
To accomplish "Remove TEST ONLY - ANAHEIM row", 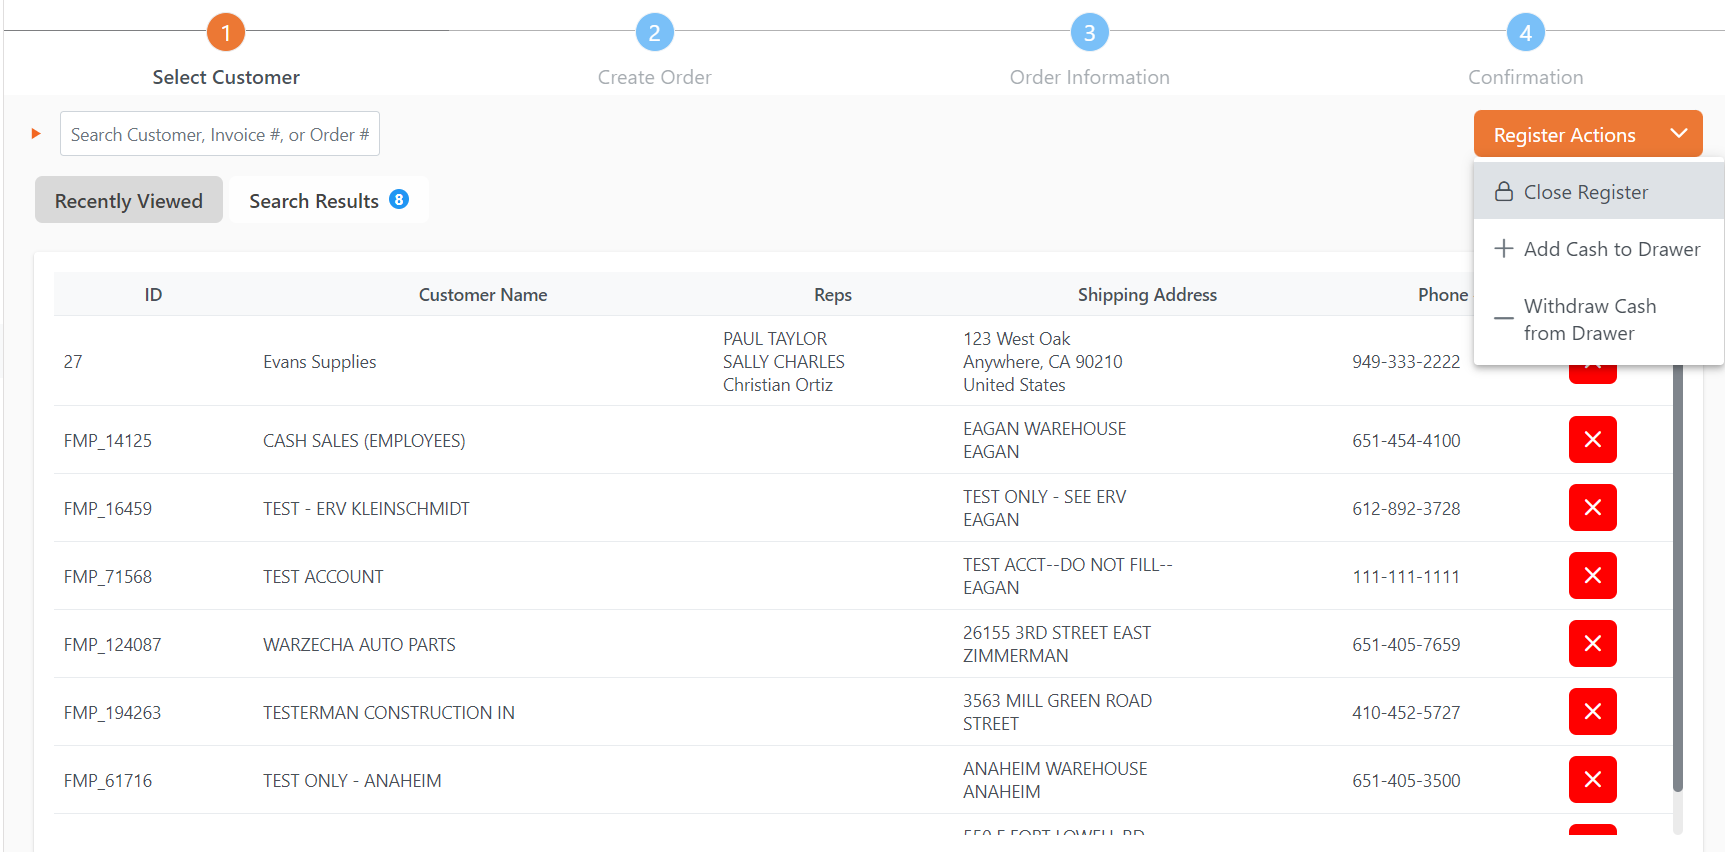I will click(1592, 780).
